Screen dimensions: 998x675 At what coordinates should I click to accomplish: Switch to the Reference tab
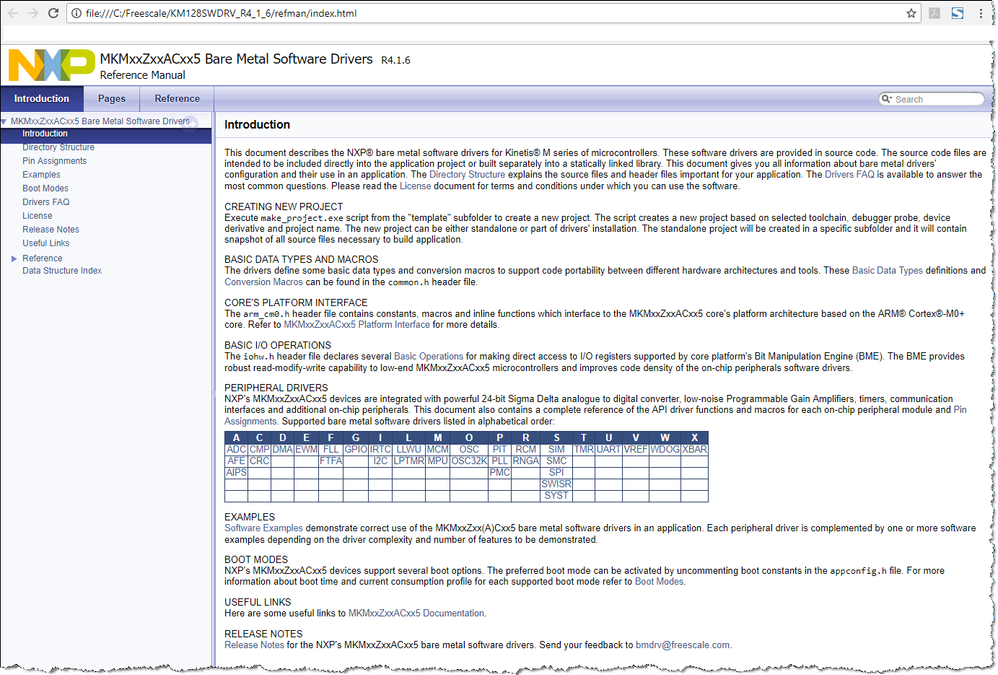pyautogui.click(x=177, y=99)
